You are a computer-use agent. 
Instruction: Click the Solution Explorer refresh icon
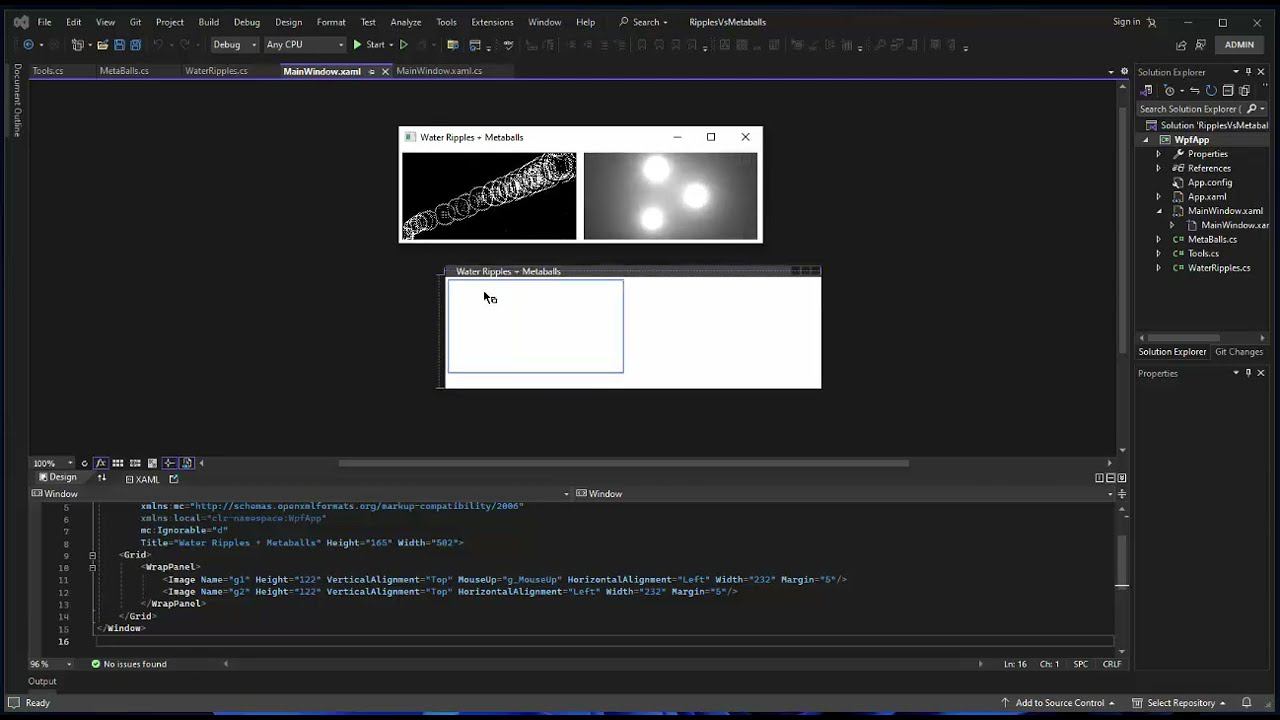[1211, 91]
